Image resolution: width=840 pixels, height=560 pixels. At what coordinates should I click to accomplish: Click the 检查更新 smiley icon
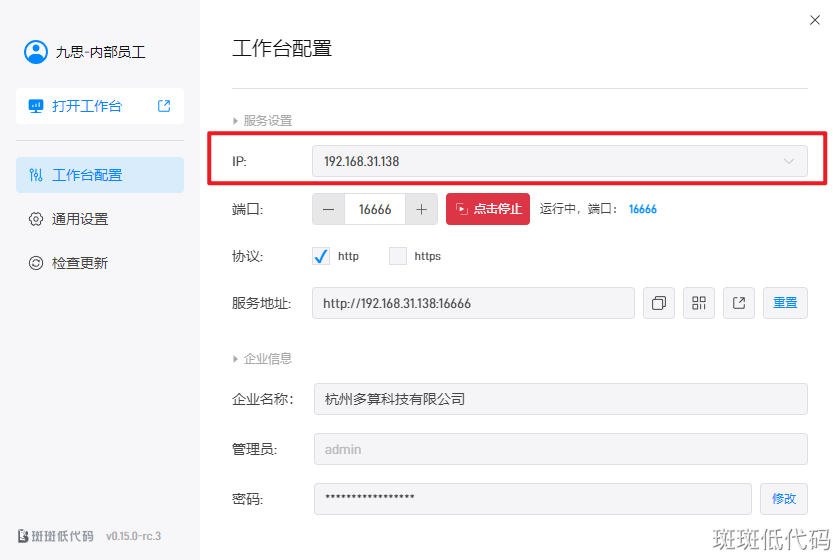click(x=36, y=263)
